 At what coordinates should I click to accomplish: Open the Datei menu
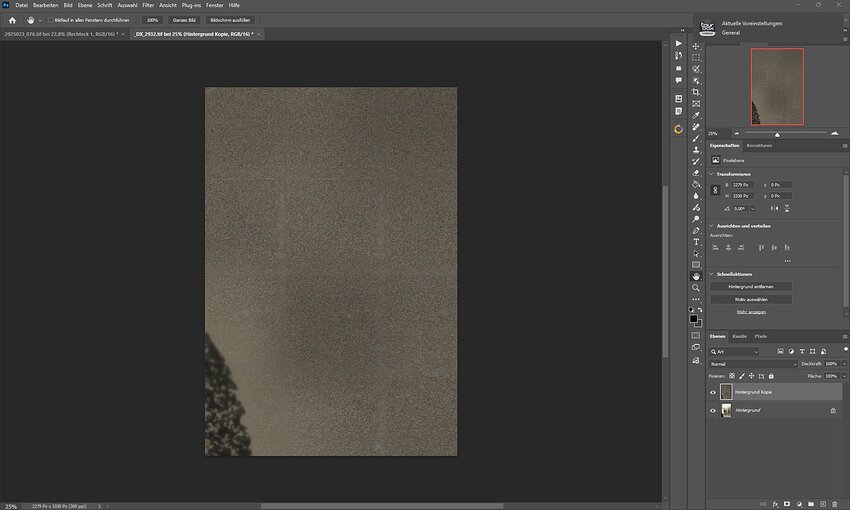(x=21, y=5)
